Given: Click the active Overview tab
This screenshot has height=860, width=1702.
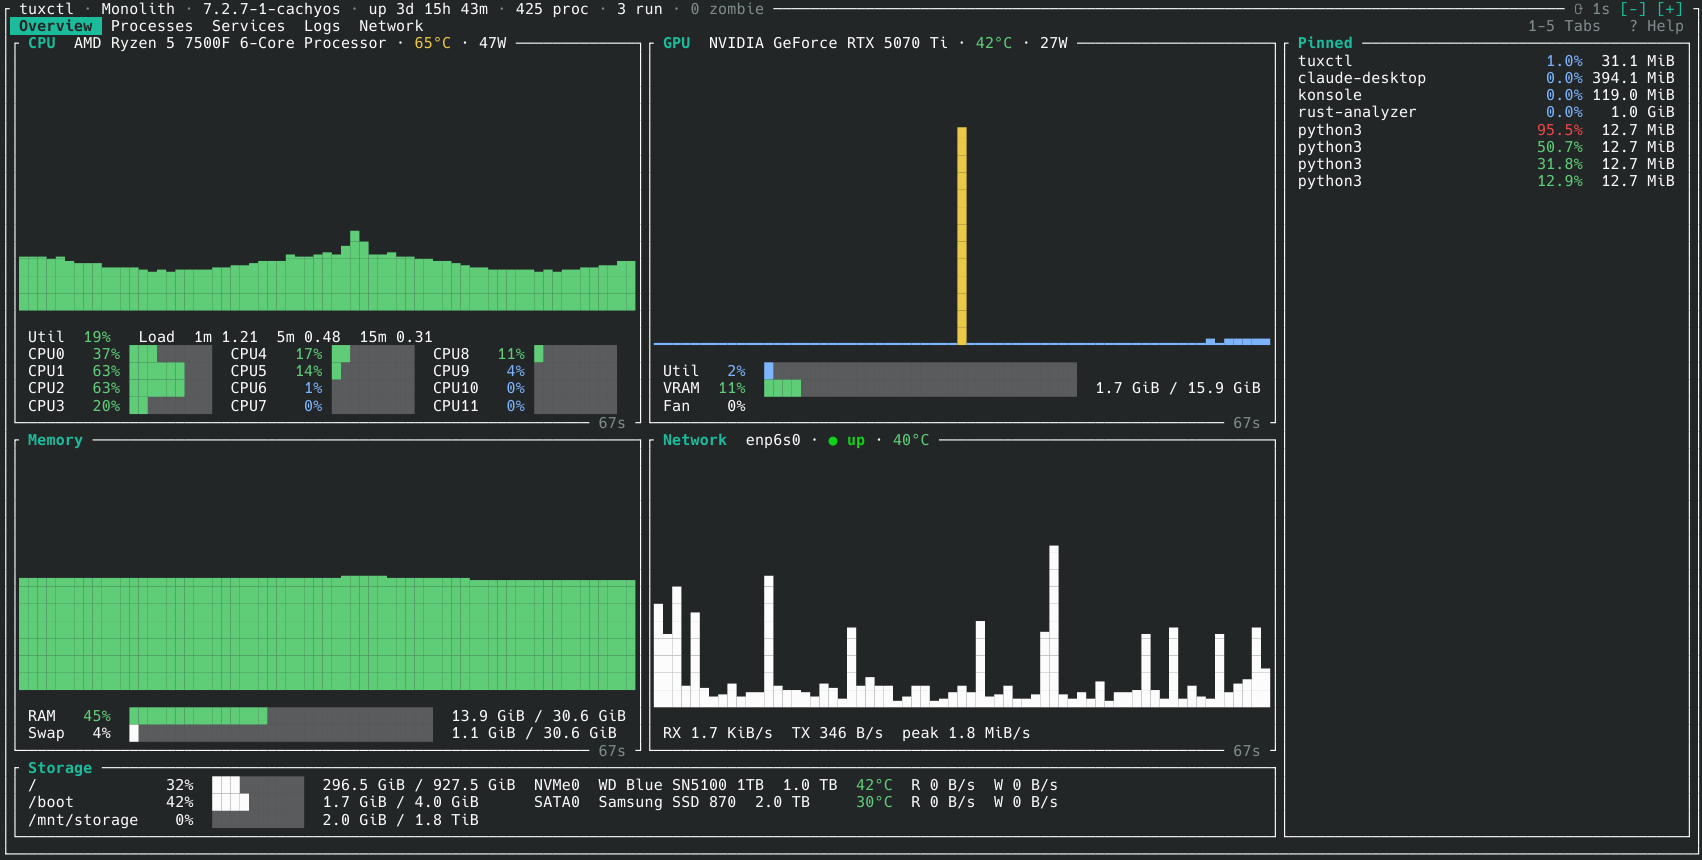Looking at the screenshot, I should point(56,26).
